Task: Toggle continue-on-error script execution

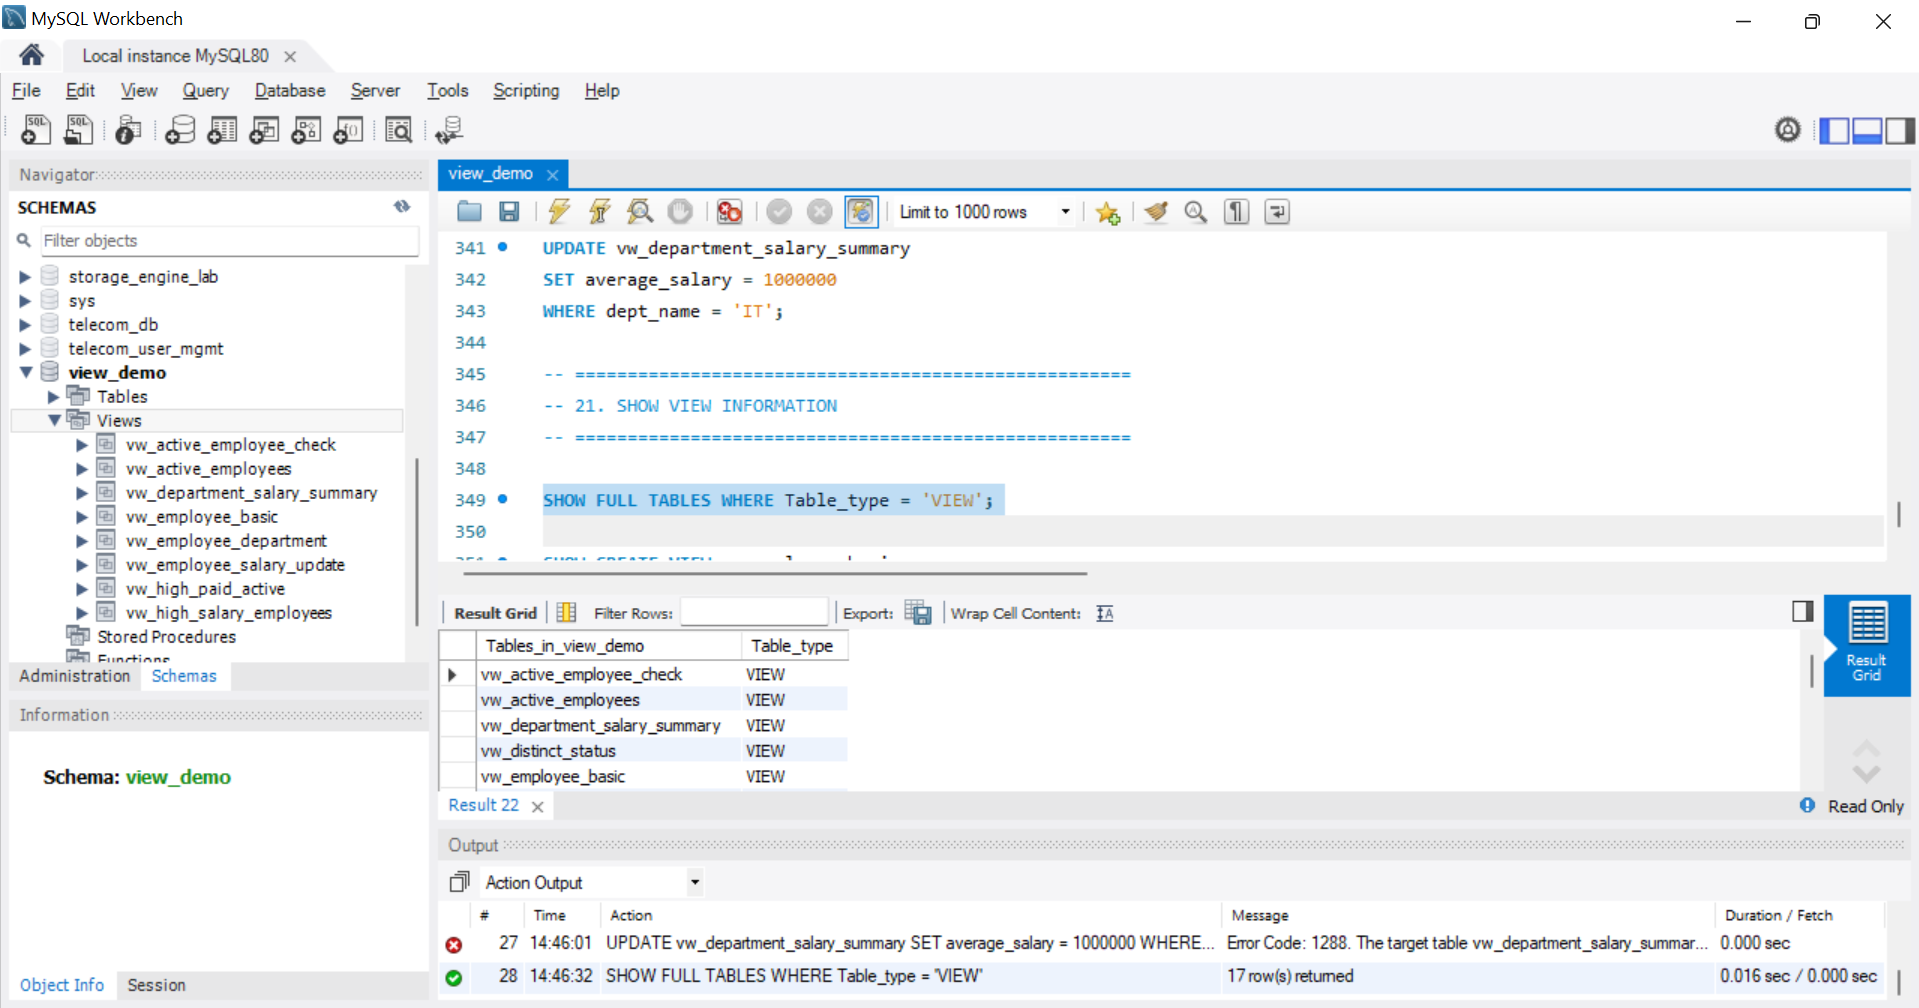Action: [x=730, y=211]
